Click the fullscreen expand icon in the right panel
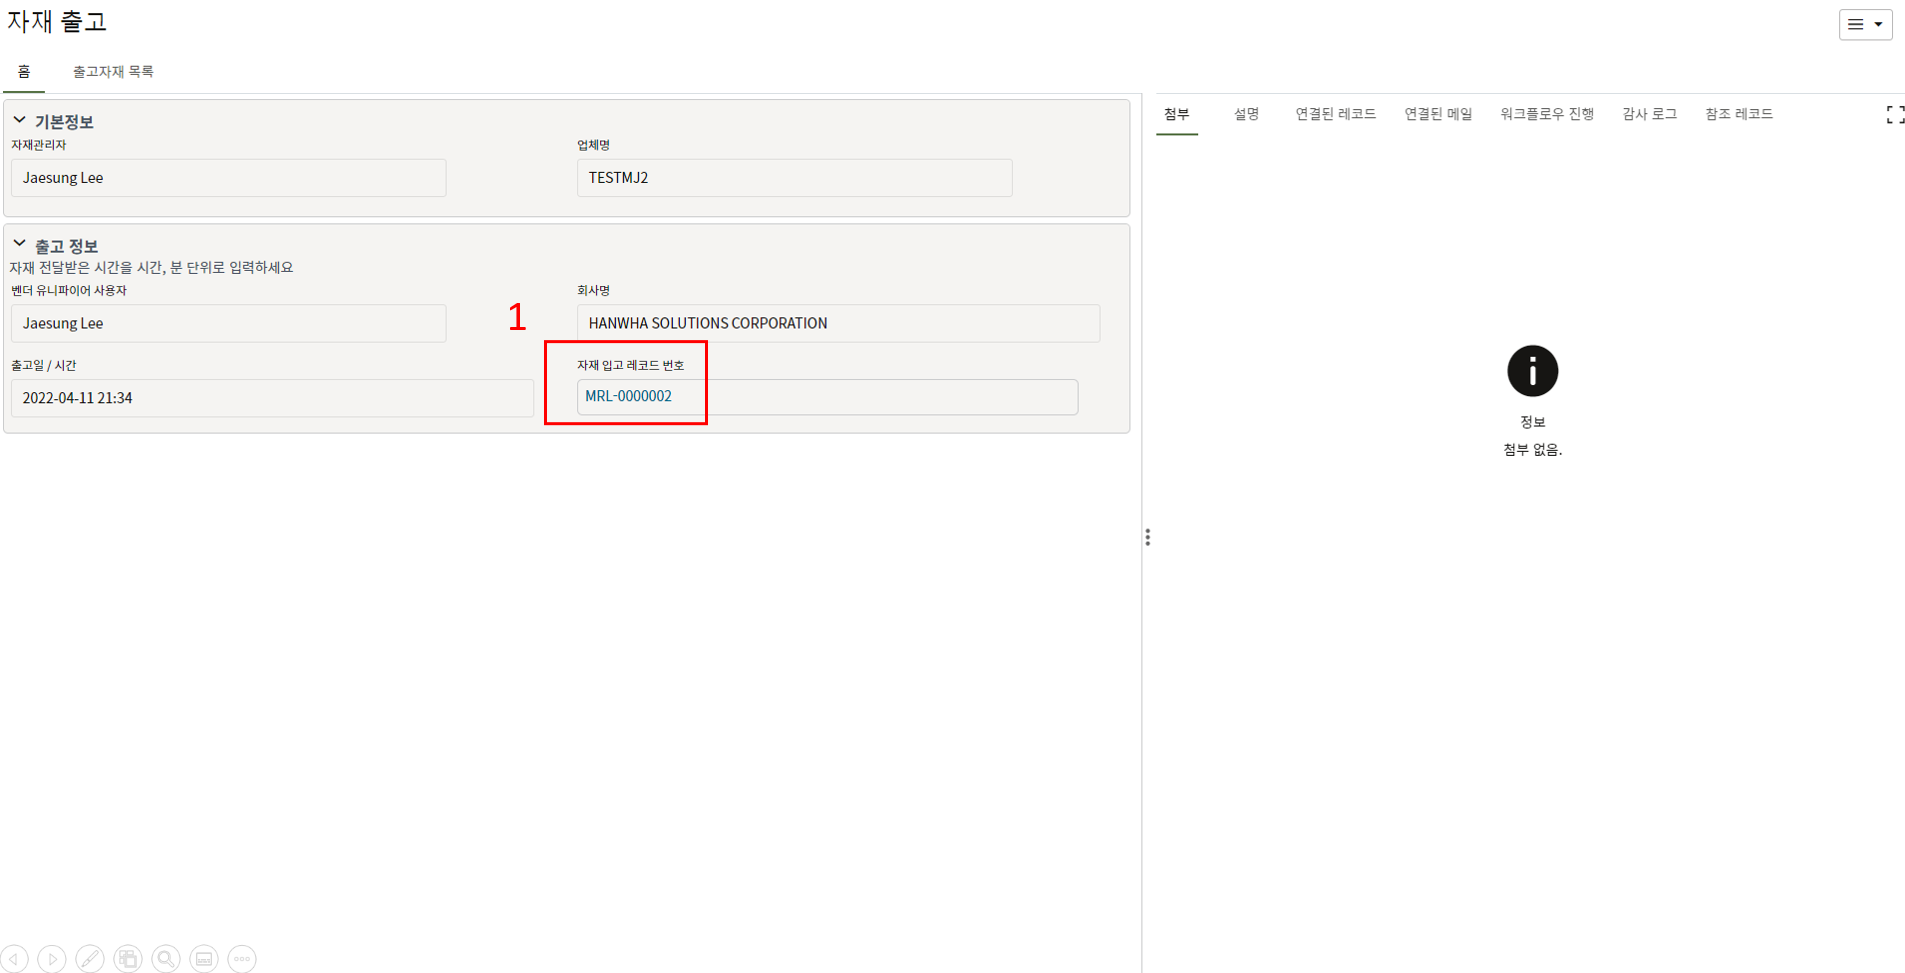 [x=1894, y=115]
